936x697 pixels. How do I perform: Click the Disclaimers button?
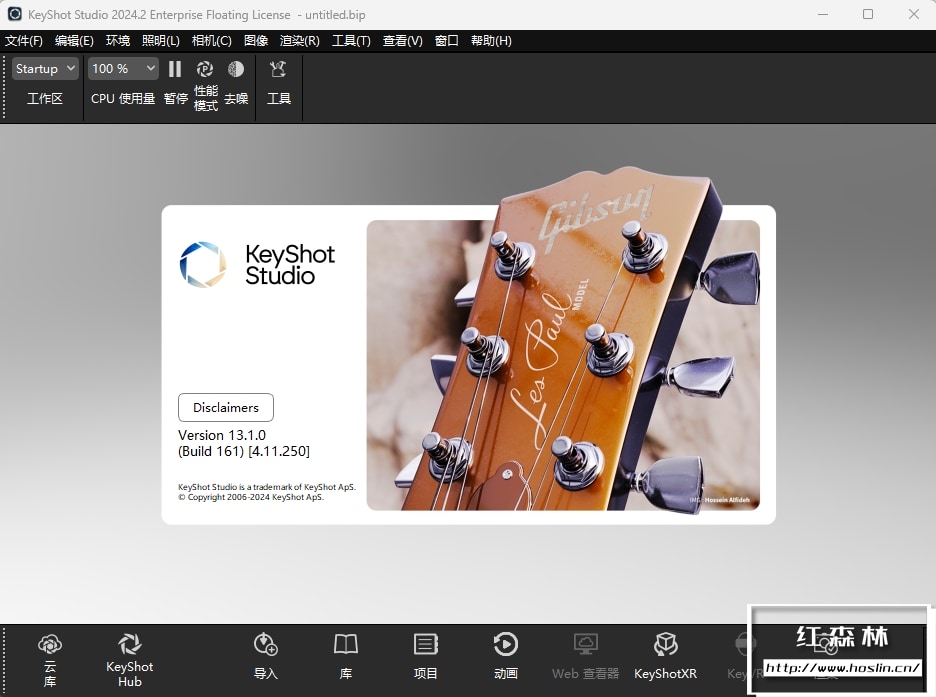(226, 408)
